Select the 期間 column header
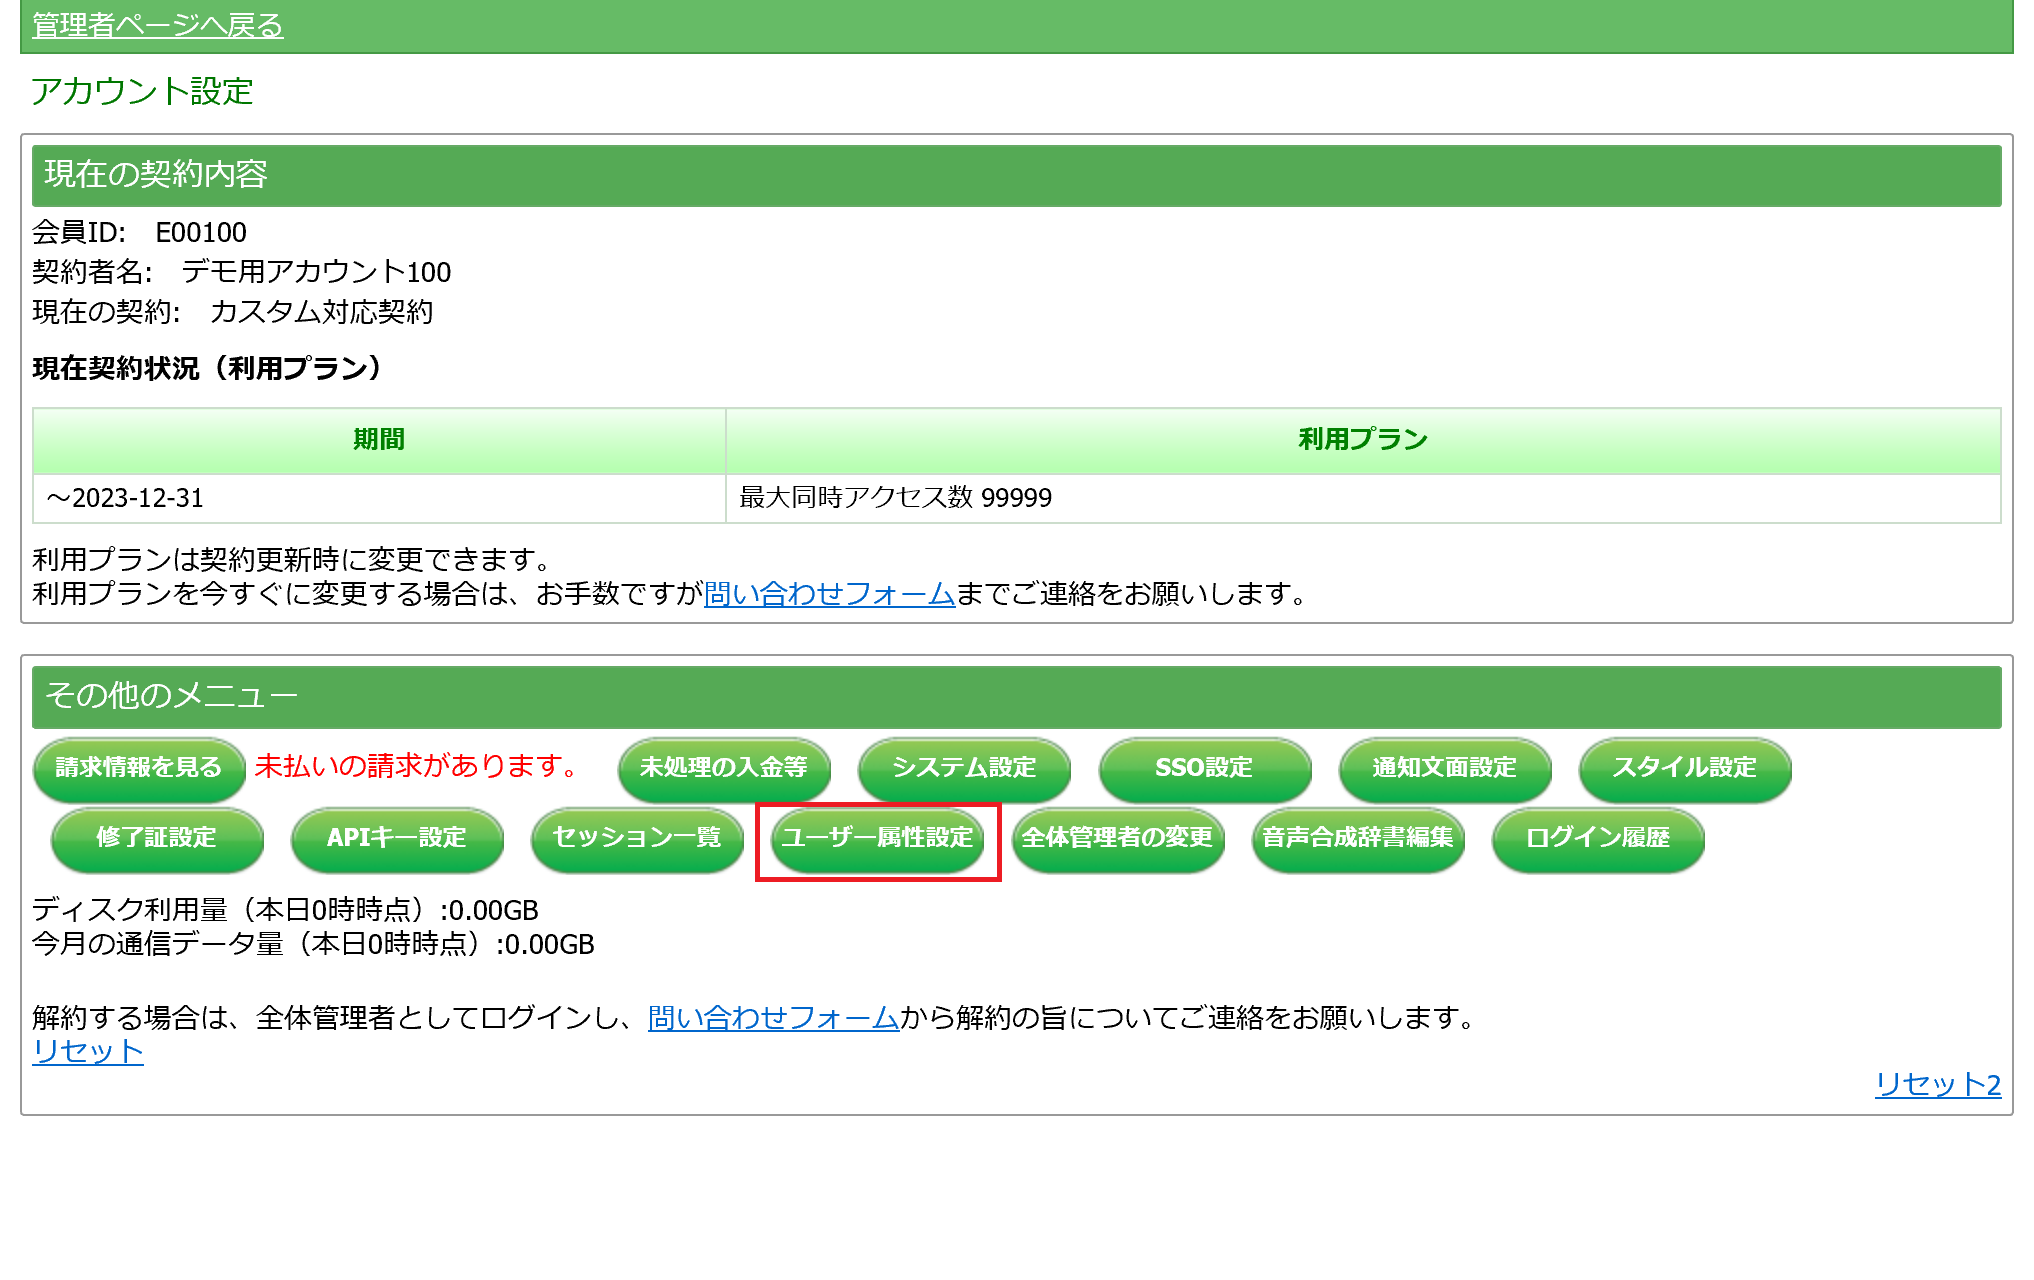 379,440
